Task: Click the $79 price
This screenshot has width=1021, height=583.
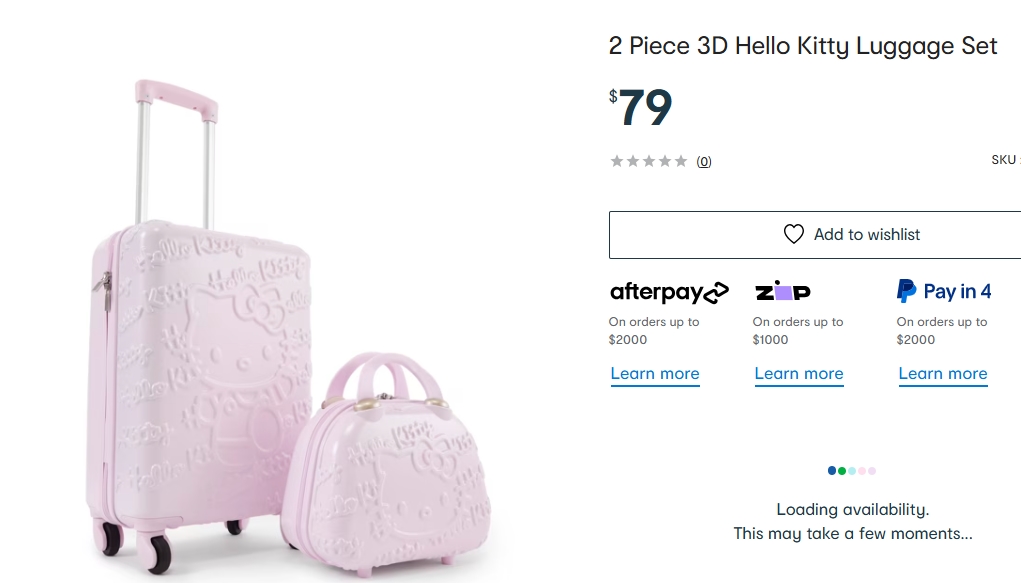Action: click(x=642, y=108)
